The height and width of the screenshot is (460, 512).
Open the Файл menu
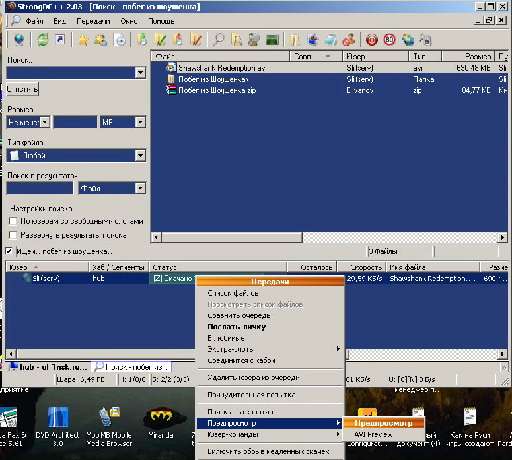coord(34,21)
